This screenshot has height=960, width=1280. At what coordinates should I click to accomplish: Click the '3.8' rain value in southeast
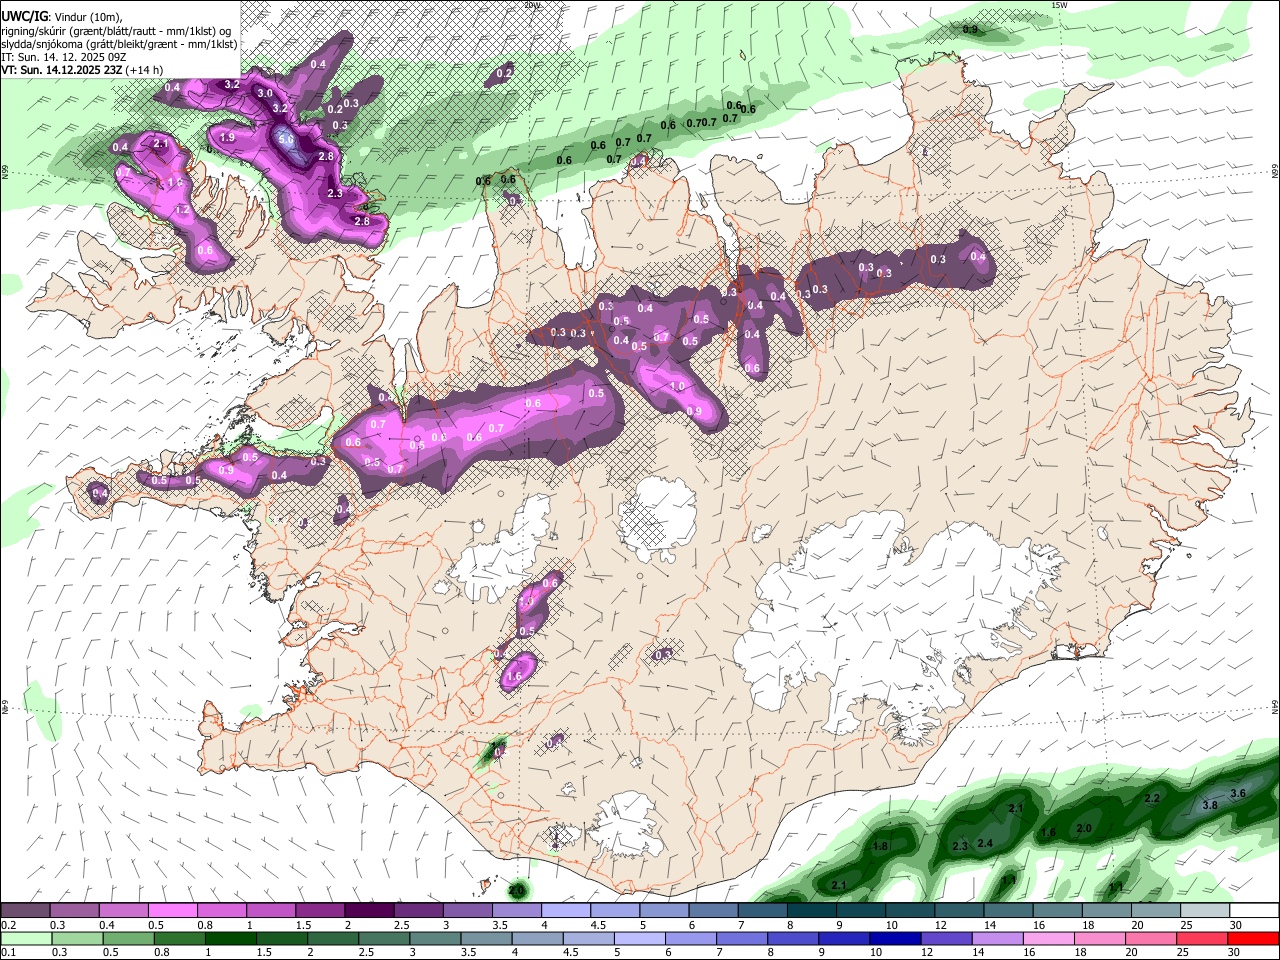pos(1210,805)
